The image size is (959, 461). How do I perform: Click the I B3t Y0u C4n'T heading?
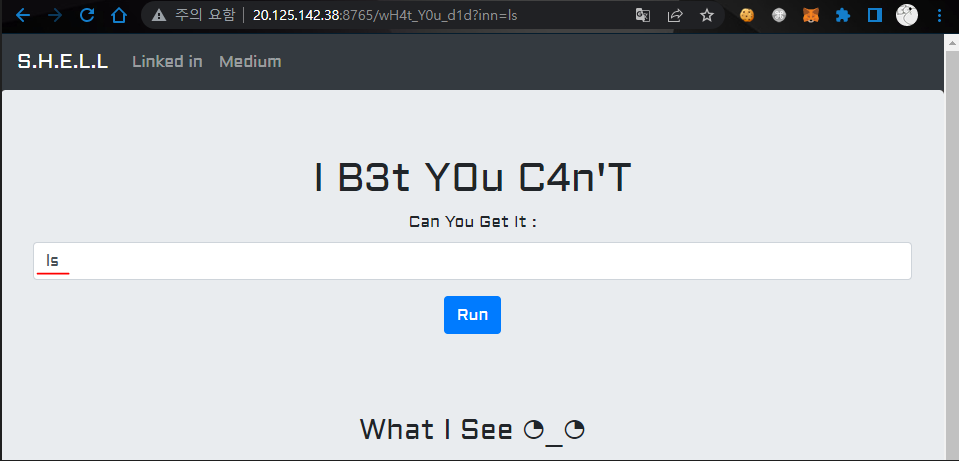click(x=472, y=178)
